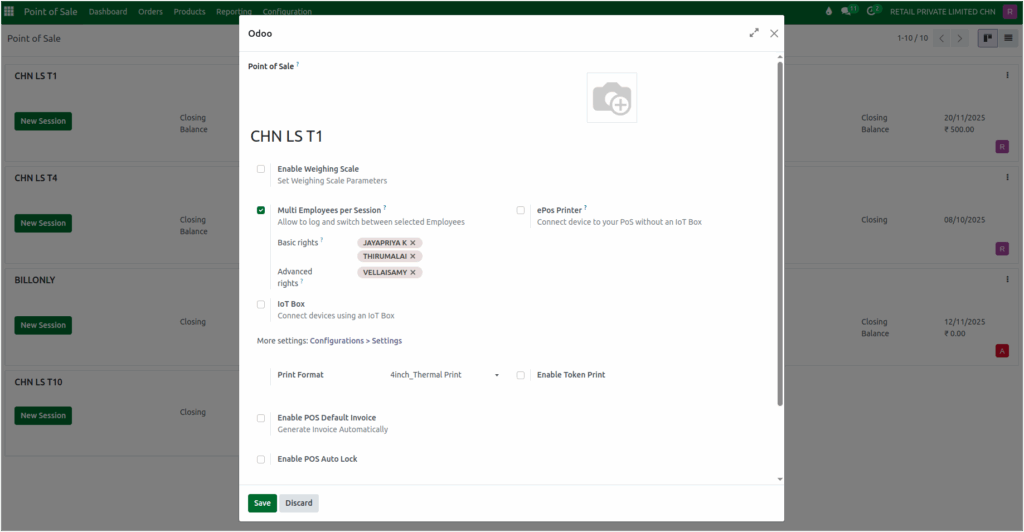Click purple R avatar on CHN LS T1 card
The height and width of the screenshot is (532, 1024).
click(x=1002, y=147)
